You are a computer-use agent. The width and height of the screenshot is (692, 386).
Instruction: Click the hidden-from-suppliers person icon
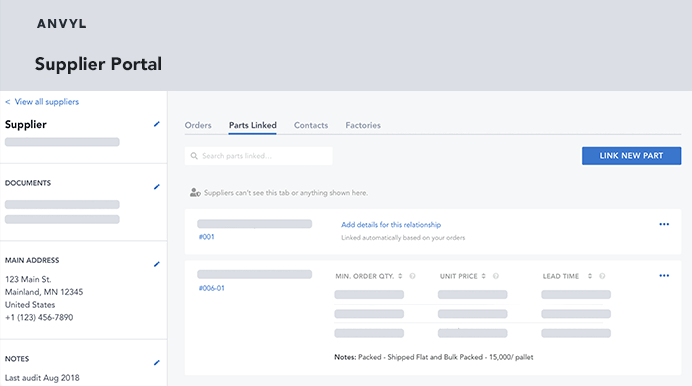195,192
